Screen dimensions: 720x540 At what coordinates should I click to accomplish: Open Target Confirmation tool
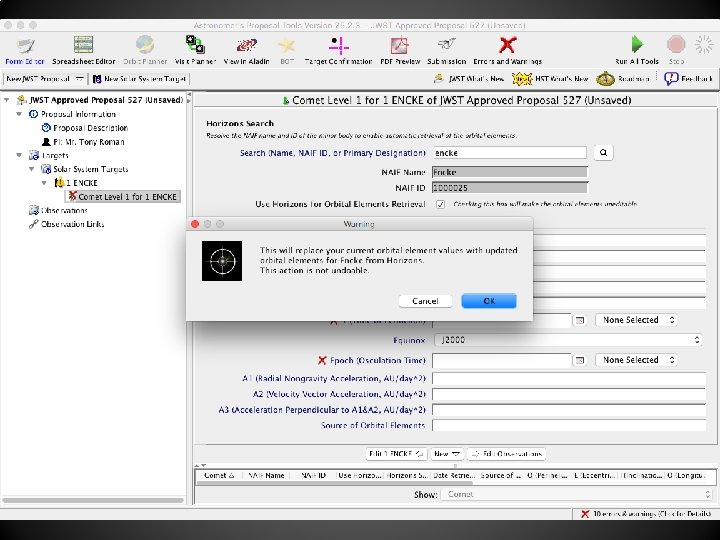[338, 51]
